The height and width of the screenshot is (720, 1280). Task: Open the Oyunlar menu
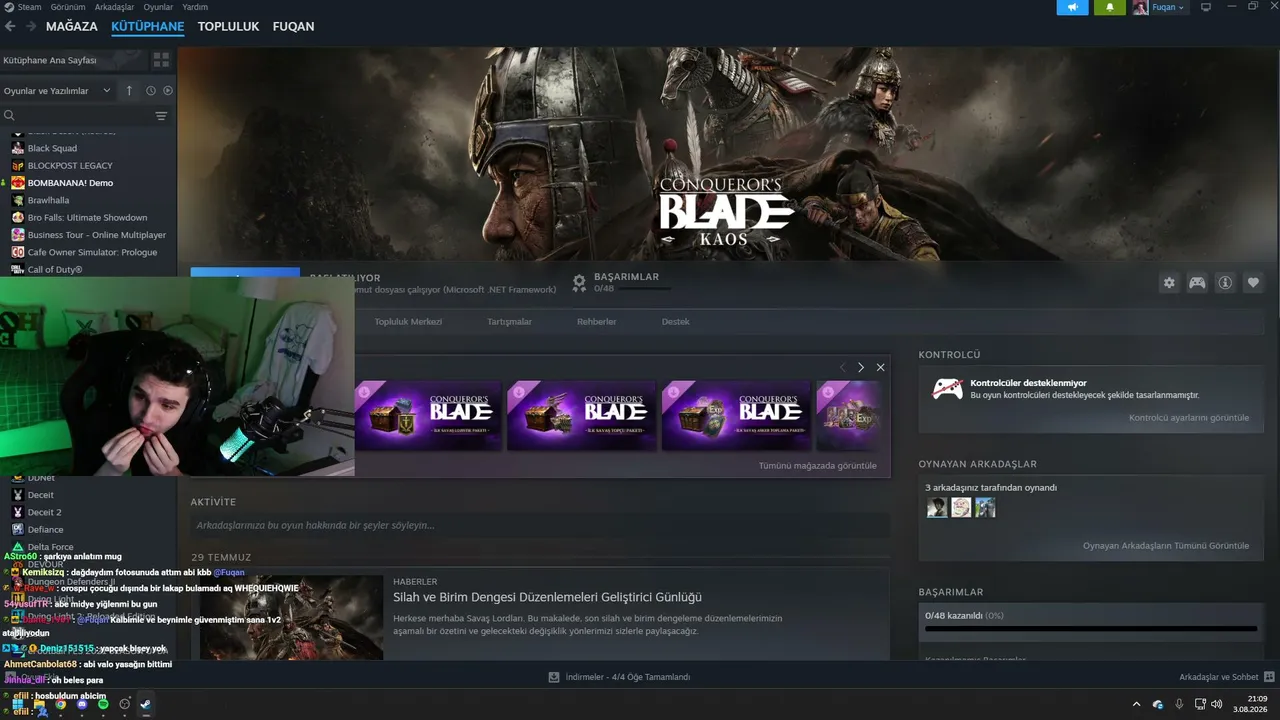[x=158, y=7]
